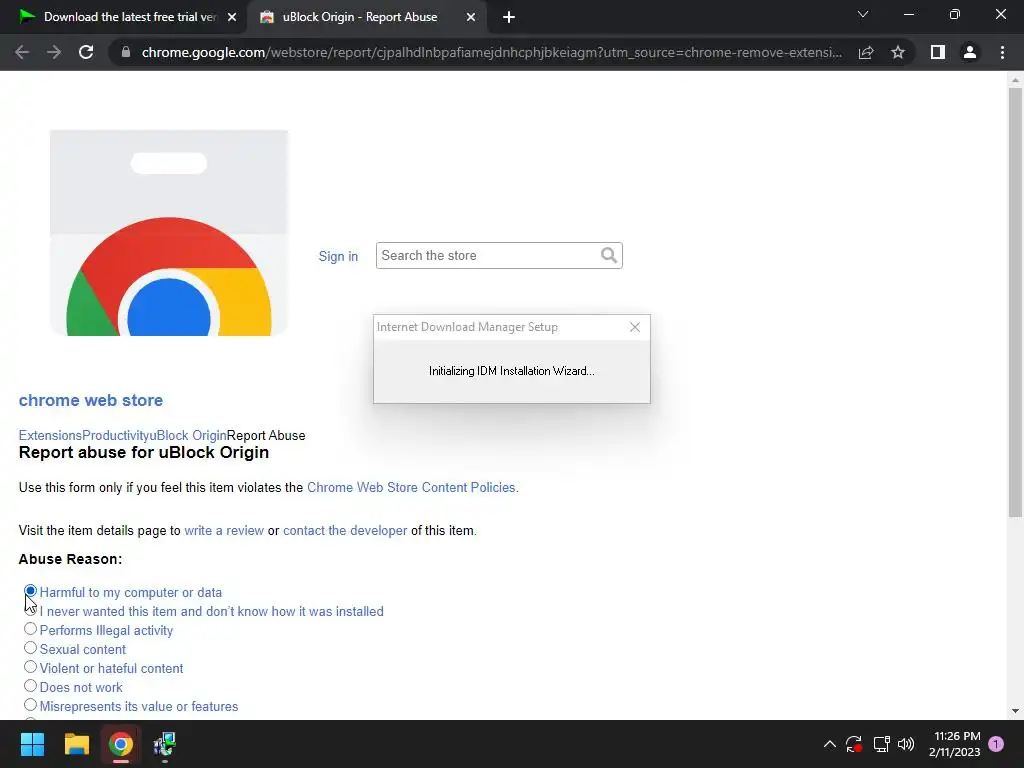The image size is (1024, 768).
Task: Open the Chrome profile menu
Action: tap(970, 52)
